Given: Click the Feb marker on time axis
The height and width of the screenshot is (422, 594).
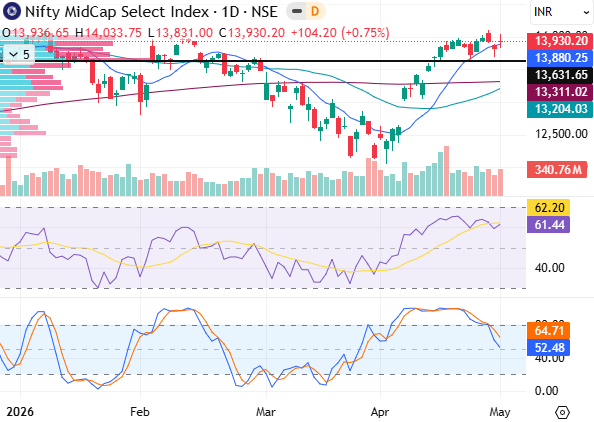Looking at the screenshot, I should tap(140, 412).
